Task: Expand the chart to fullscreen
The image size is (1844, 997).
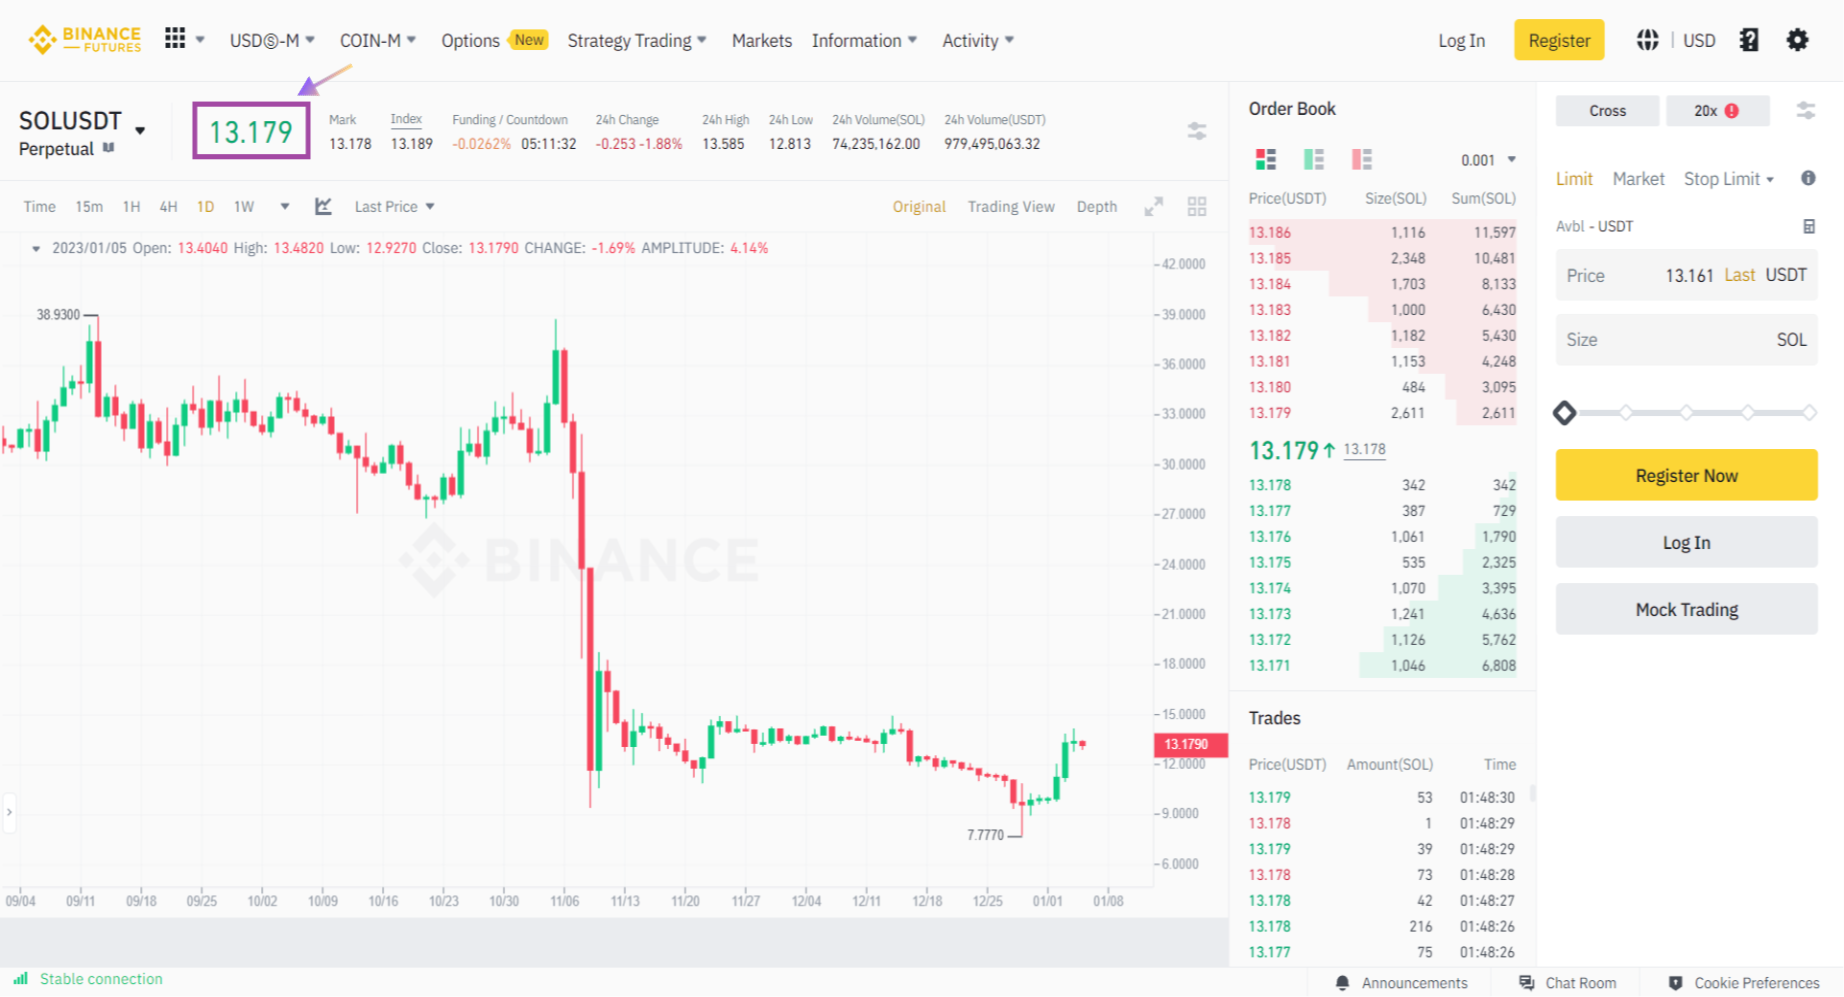Action: 1154,206
